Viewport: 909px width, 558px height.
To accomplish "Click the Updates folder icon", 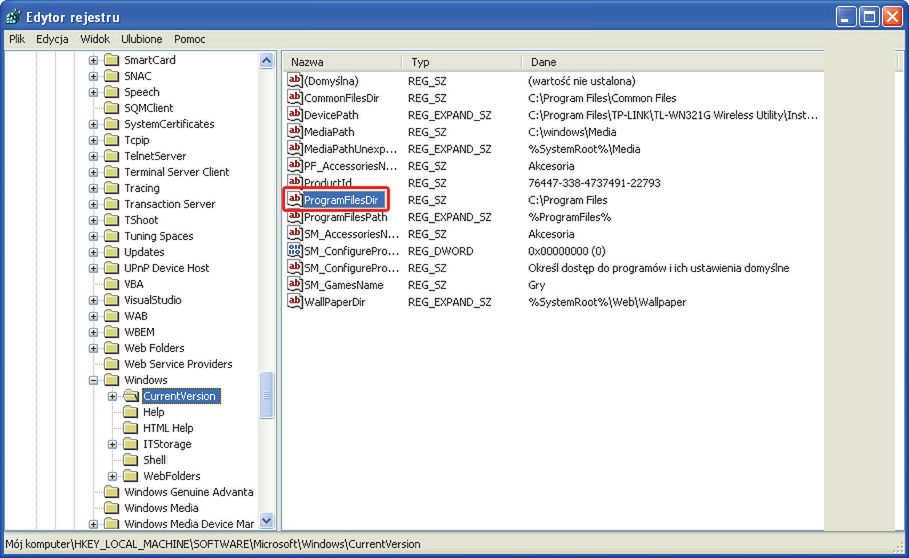I will point(111,252).
